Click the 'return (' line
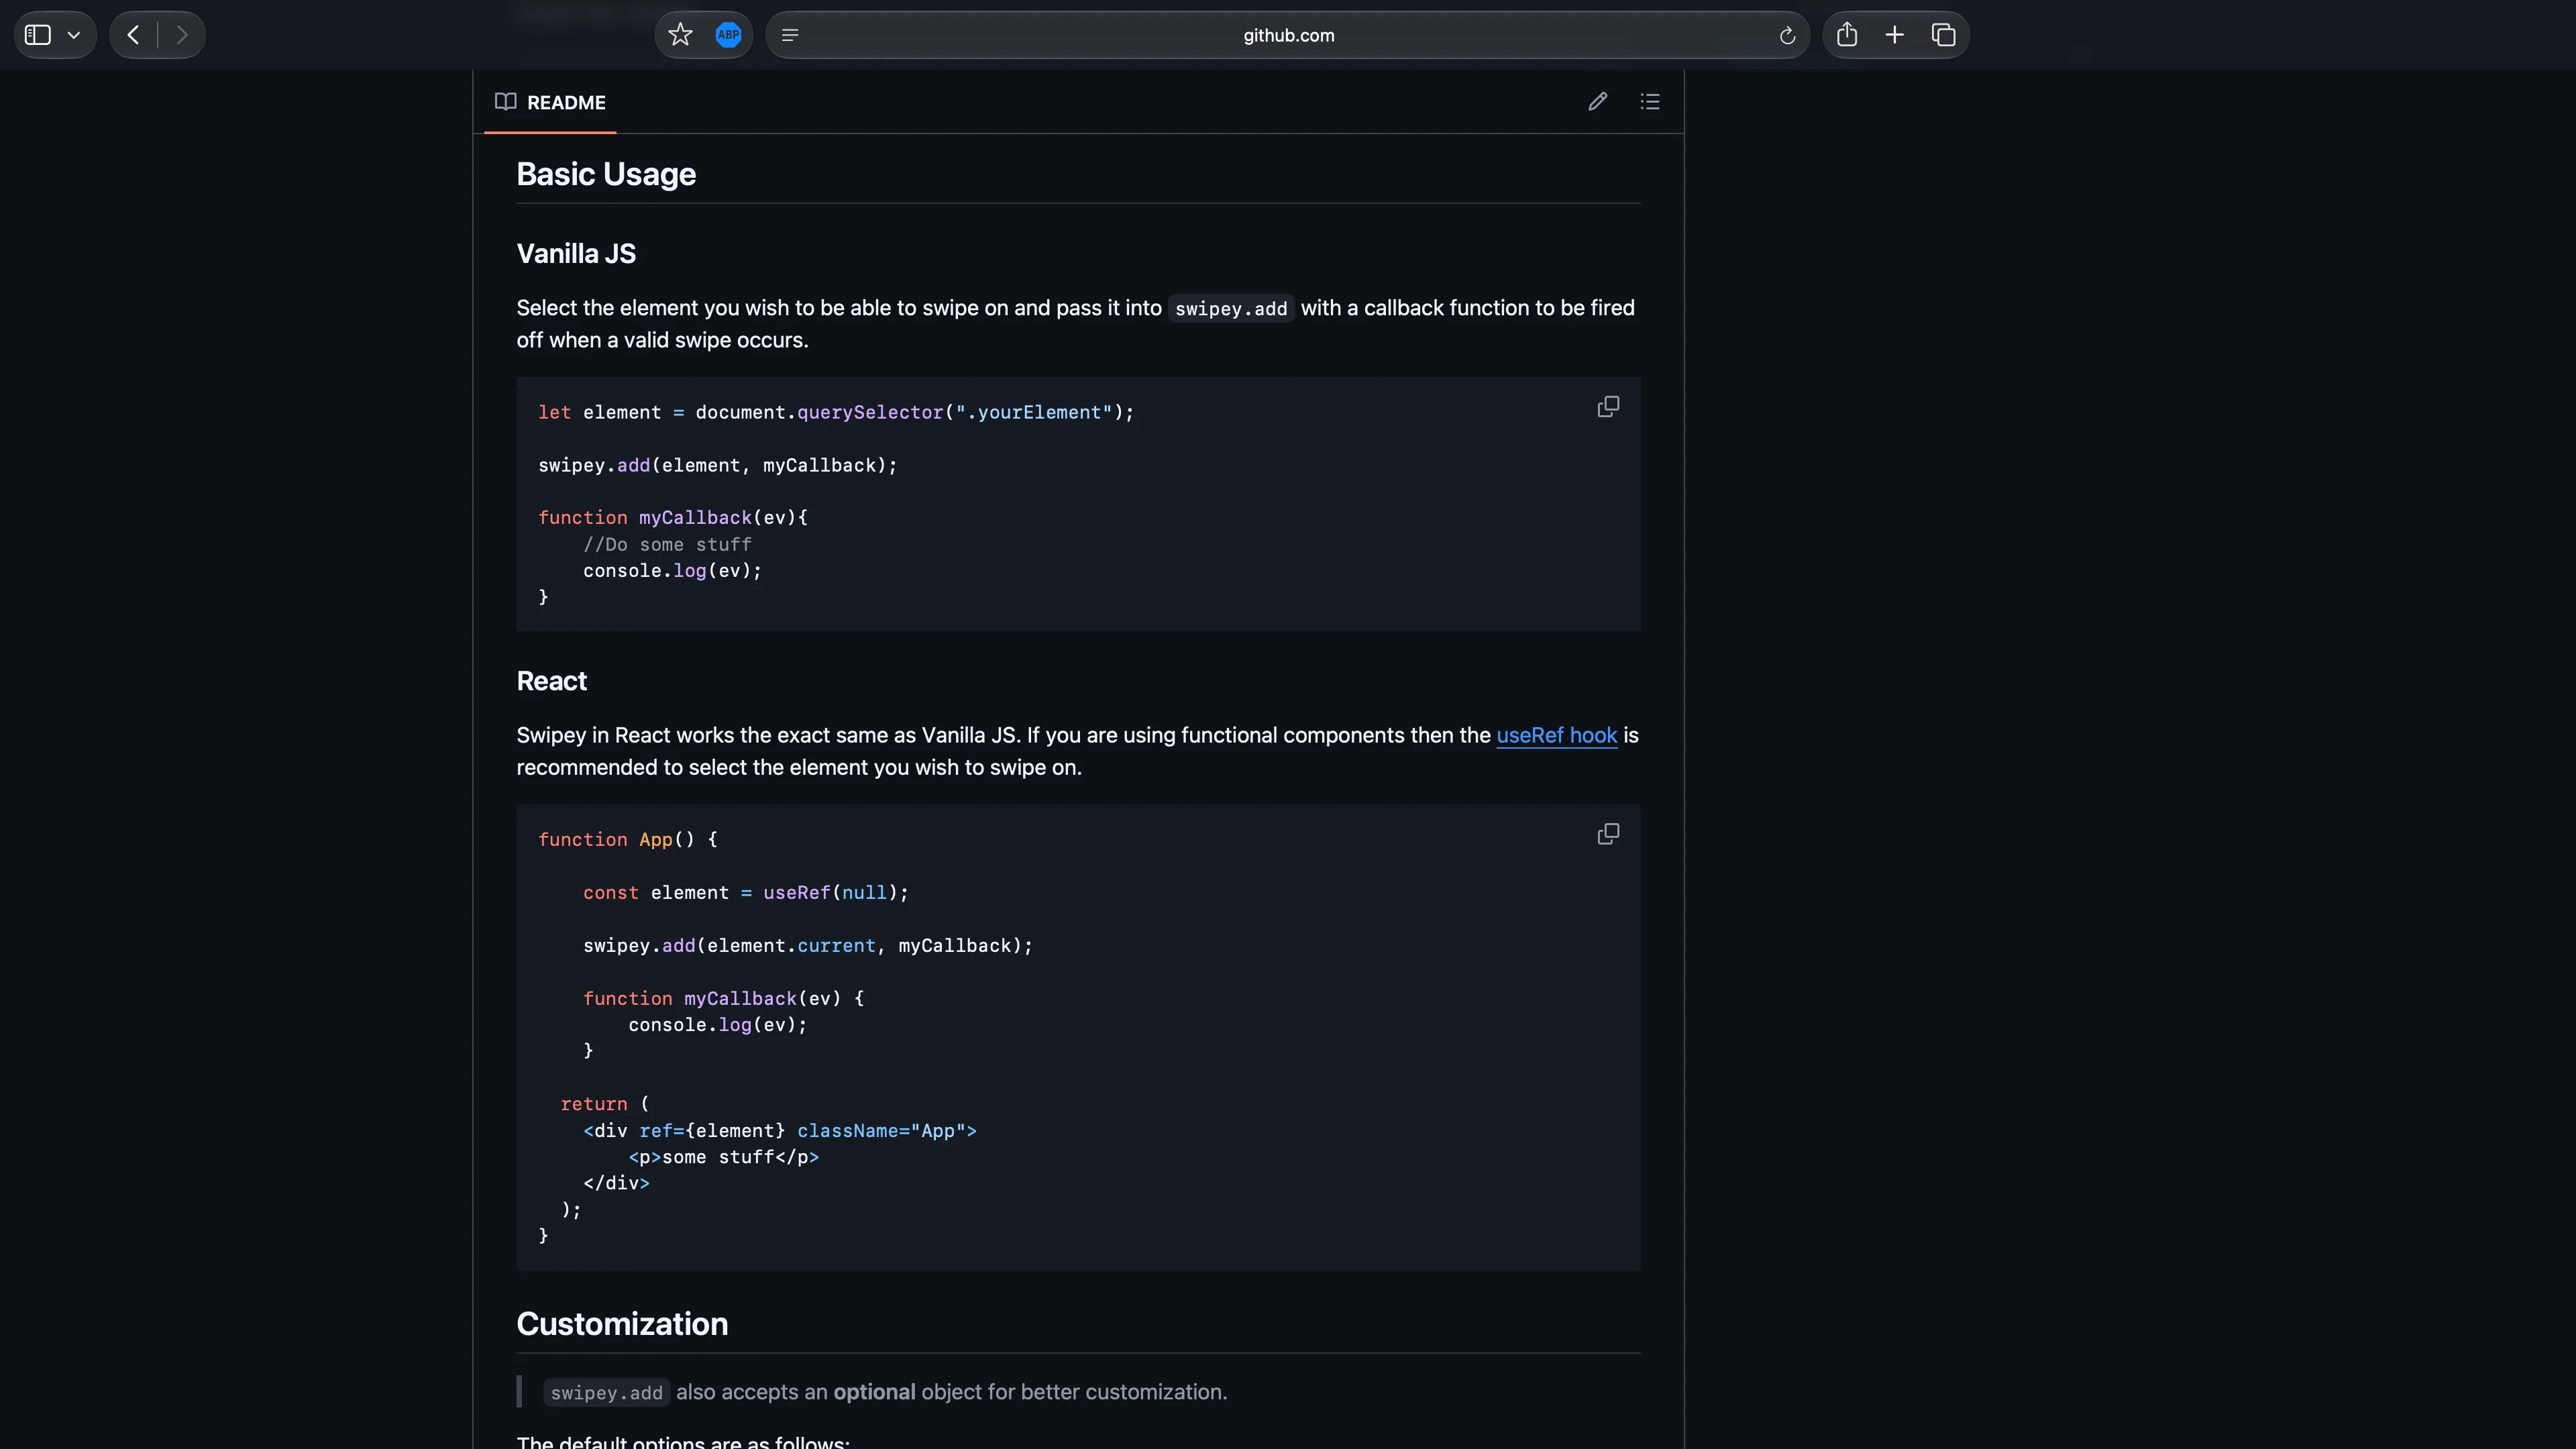The height and width of the screenshot is (1449, 2576). (x=605, y=1104)
